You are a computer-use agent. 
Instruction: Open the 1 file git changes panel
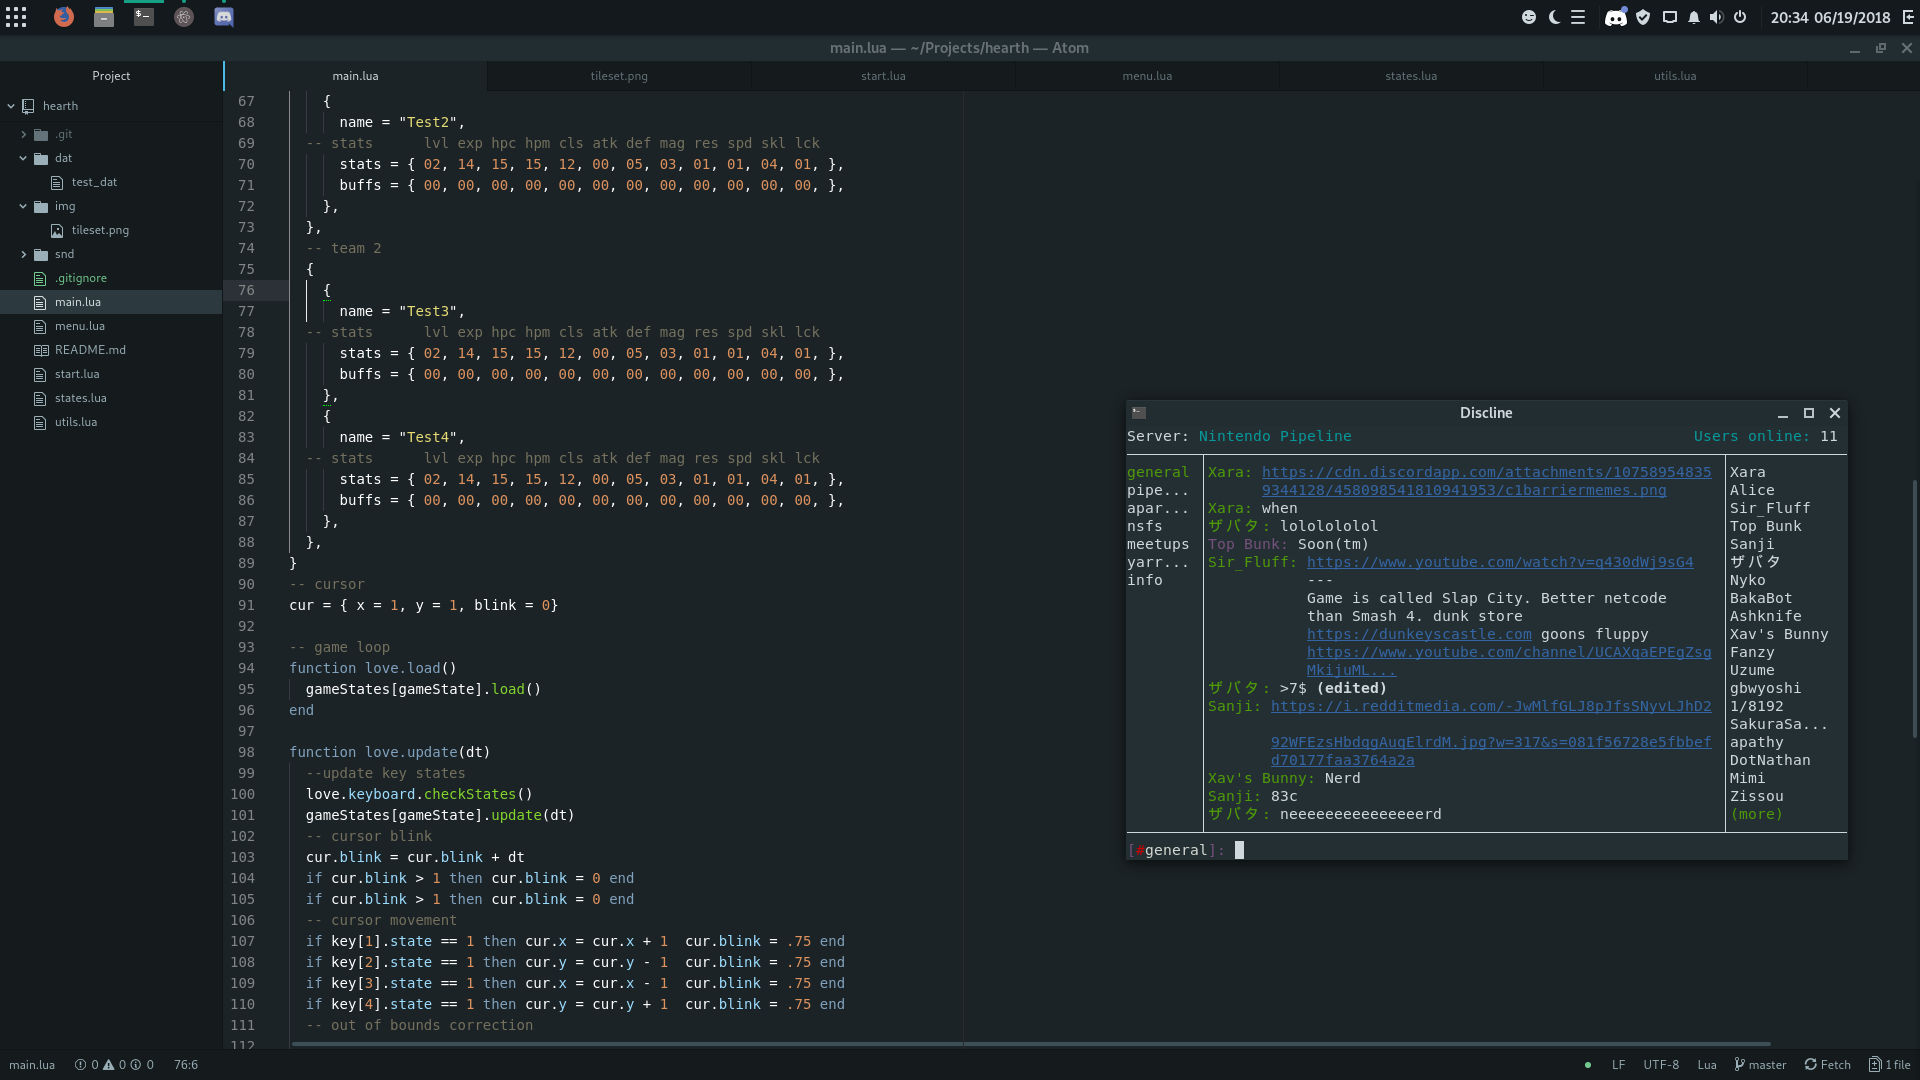(x=1890, y=1065)
